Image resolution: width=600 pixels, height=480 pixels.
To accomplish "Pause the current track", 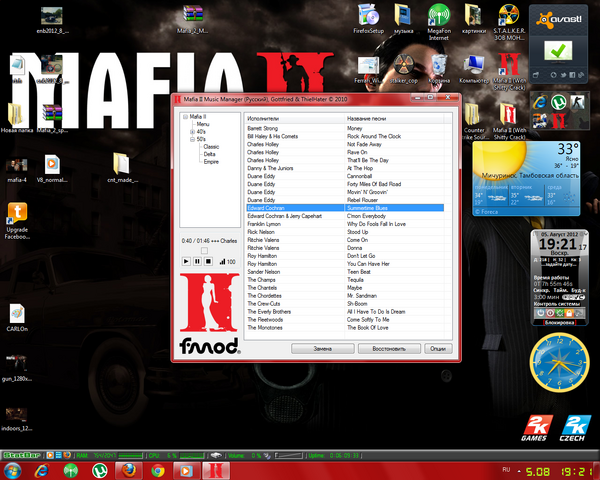I will (x=197, y=261).
